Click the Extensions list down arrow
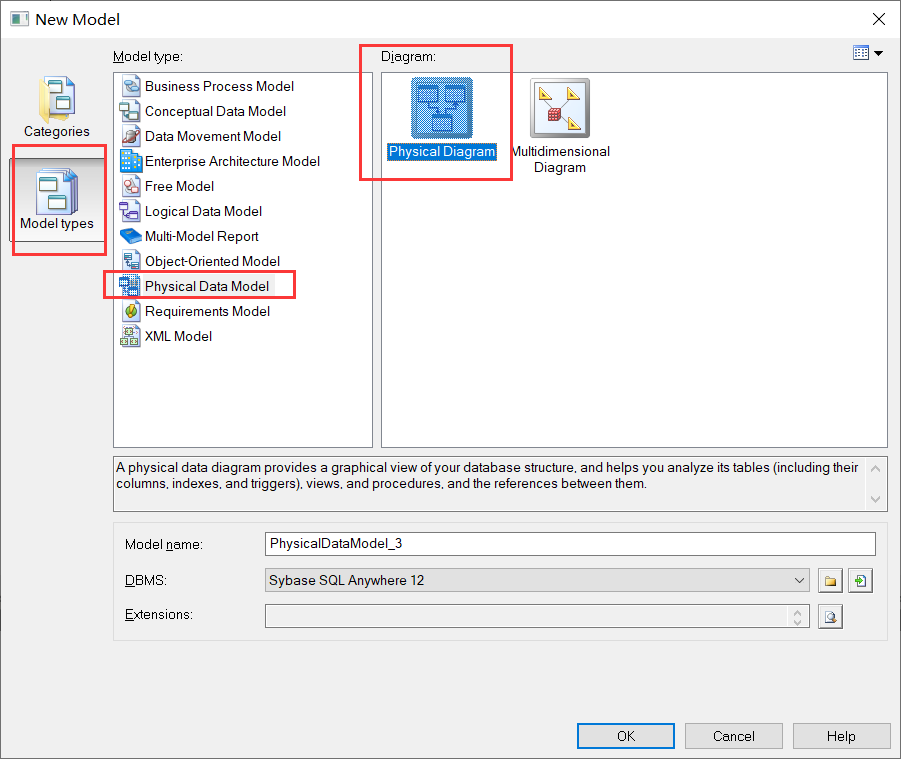The image size is (901, 759). [x=798, y=622]
